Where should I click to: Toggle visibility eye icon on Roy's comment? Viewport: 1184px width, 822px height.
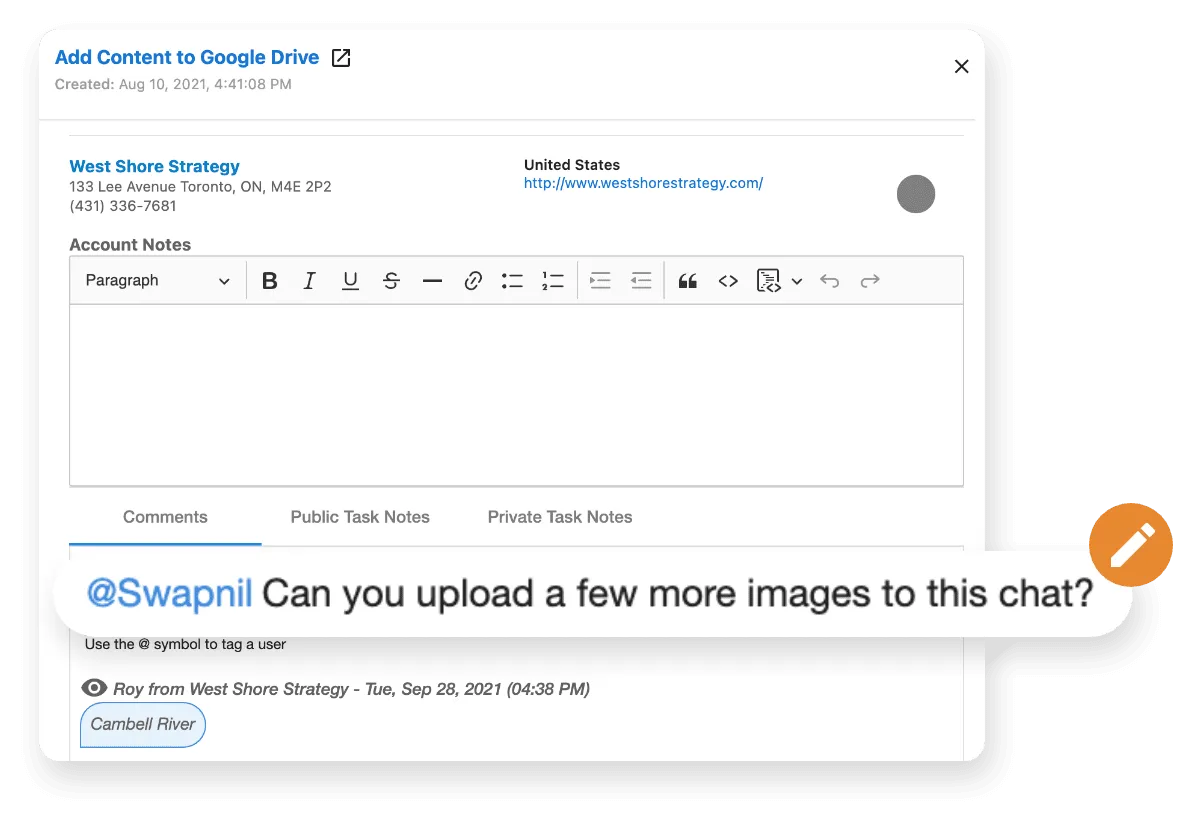(94, 688)
